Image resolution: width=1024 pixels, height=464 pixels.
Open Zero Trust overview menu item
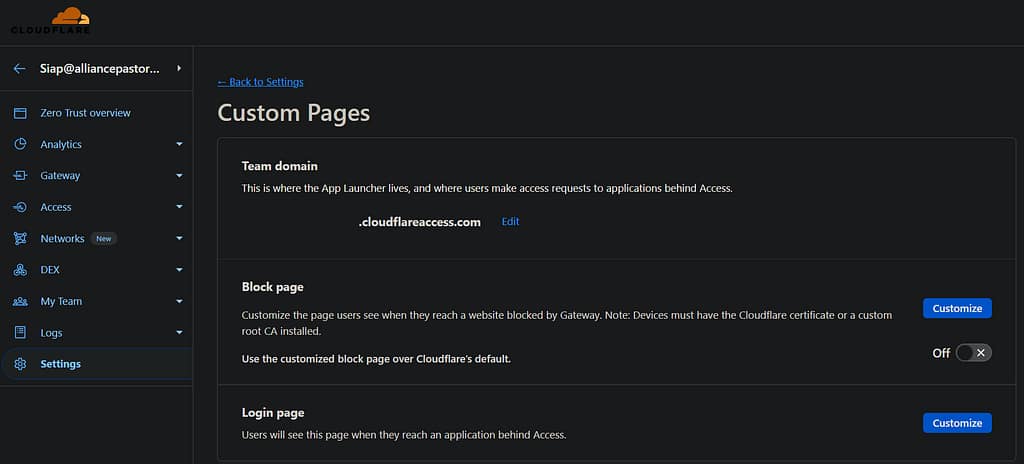click(85, 113)
